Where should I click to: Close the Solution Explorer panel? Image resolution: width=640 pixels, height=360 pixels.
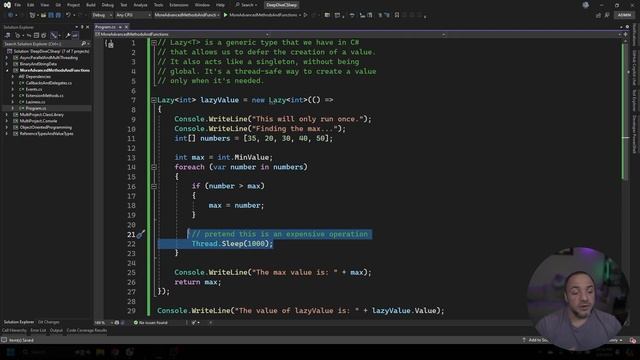[87, 27]
